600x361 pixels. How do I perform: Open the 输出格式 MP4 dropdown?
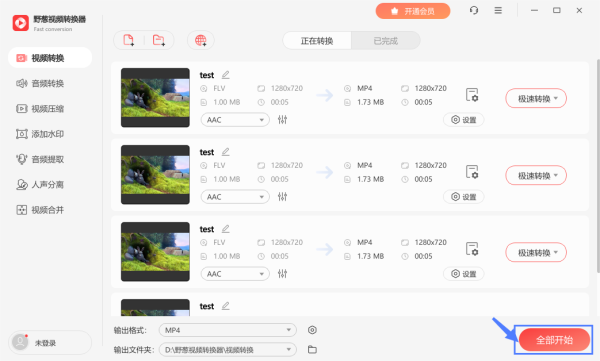click(x=228, y=330)
